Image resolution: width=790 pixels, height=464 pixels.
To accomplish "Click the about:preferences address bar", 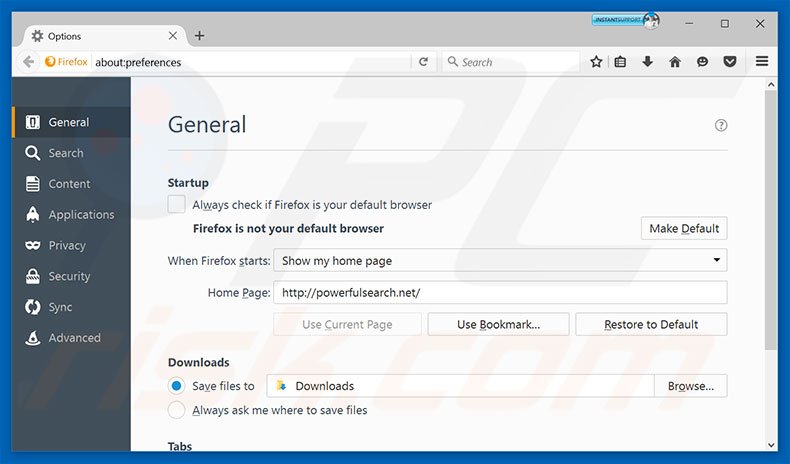I will tap(252, 62).
